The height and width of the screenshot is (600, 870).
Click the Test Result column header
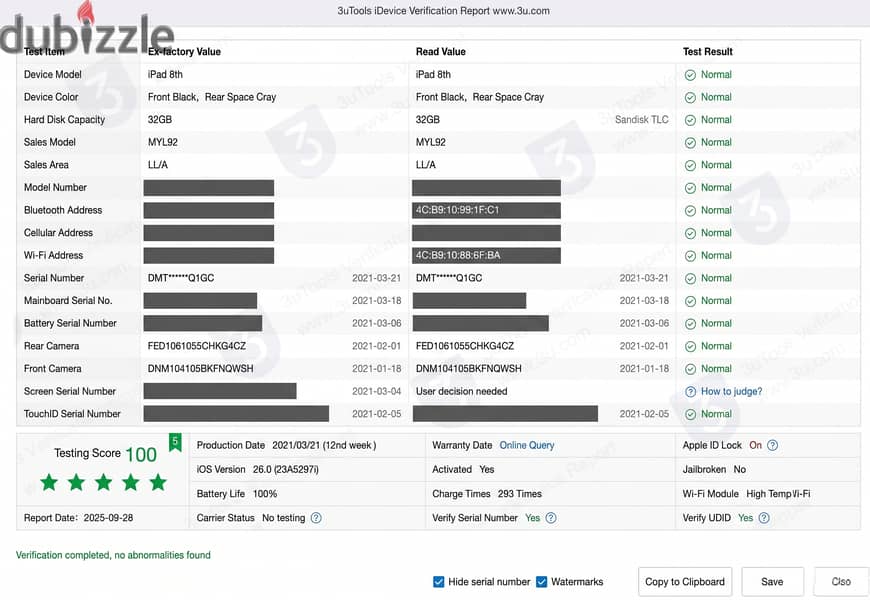coord(707,52)
